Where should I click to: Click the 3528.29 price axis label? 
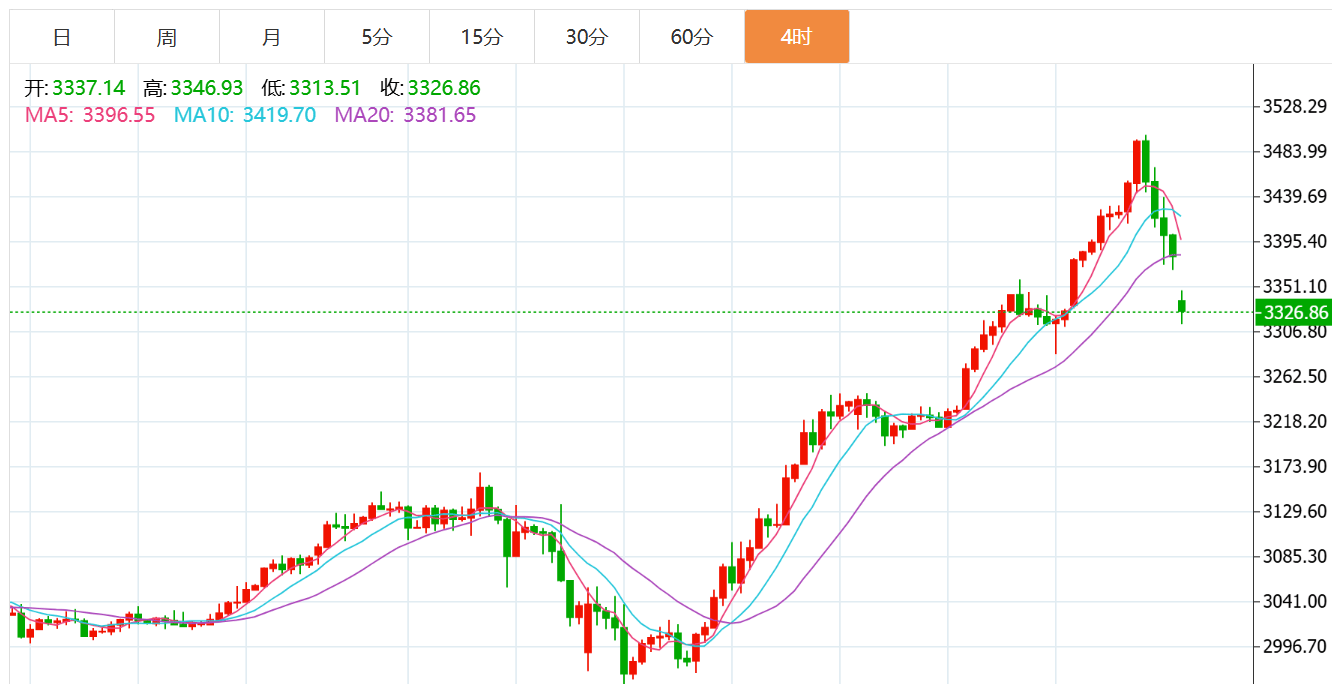(1294, 107)
